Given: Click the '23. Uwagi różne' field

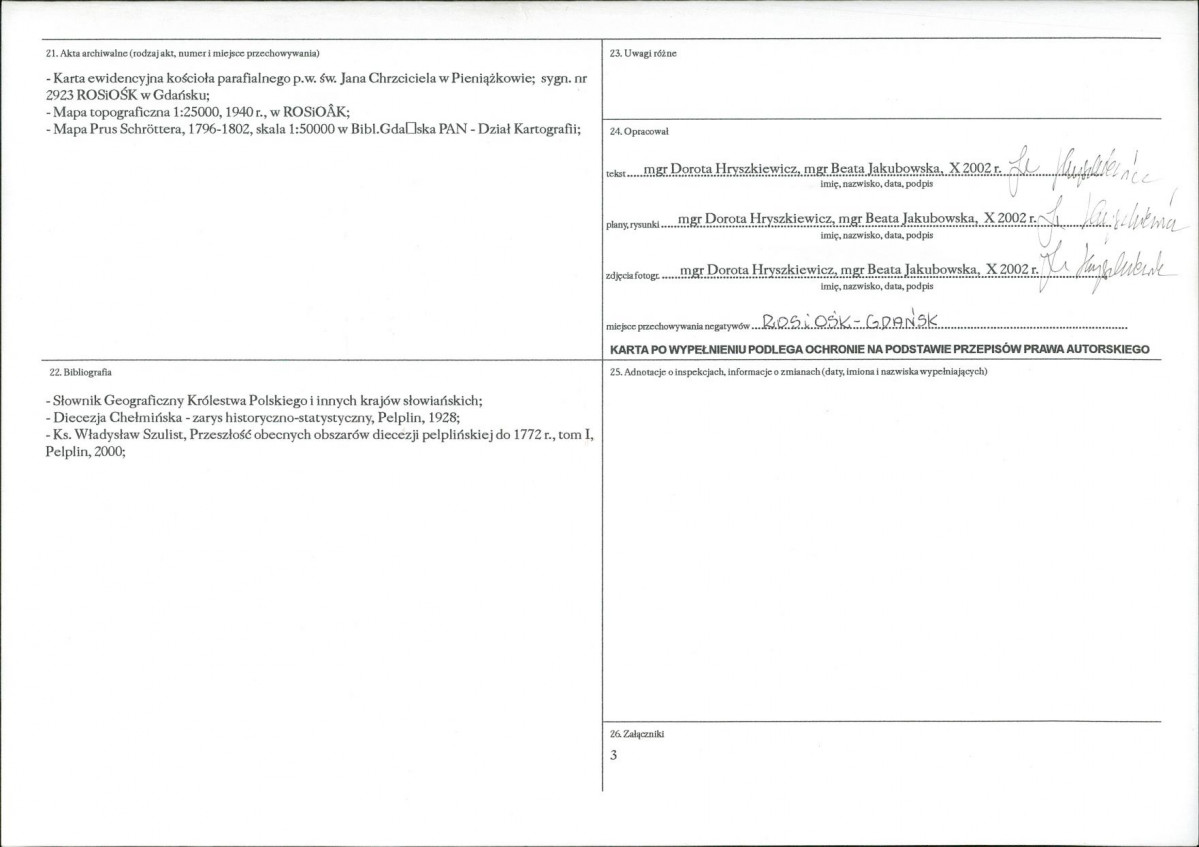Looking at the screenshot, I should [x=882, y=79].
